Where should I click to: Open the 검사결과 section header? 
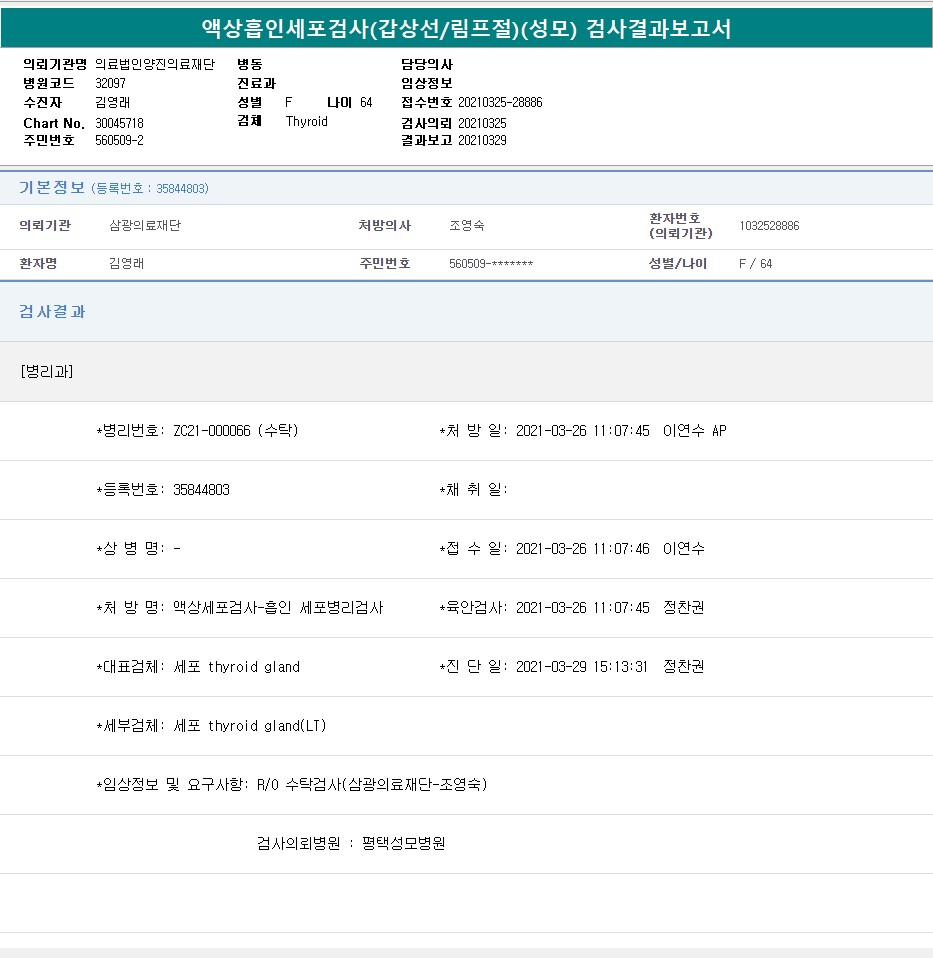pos(52,312)
